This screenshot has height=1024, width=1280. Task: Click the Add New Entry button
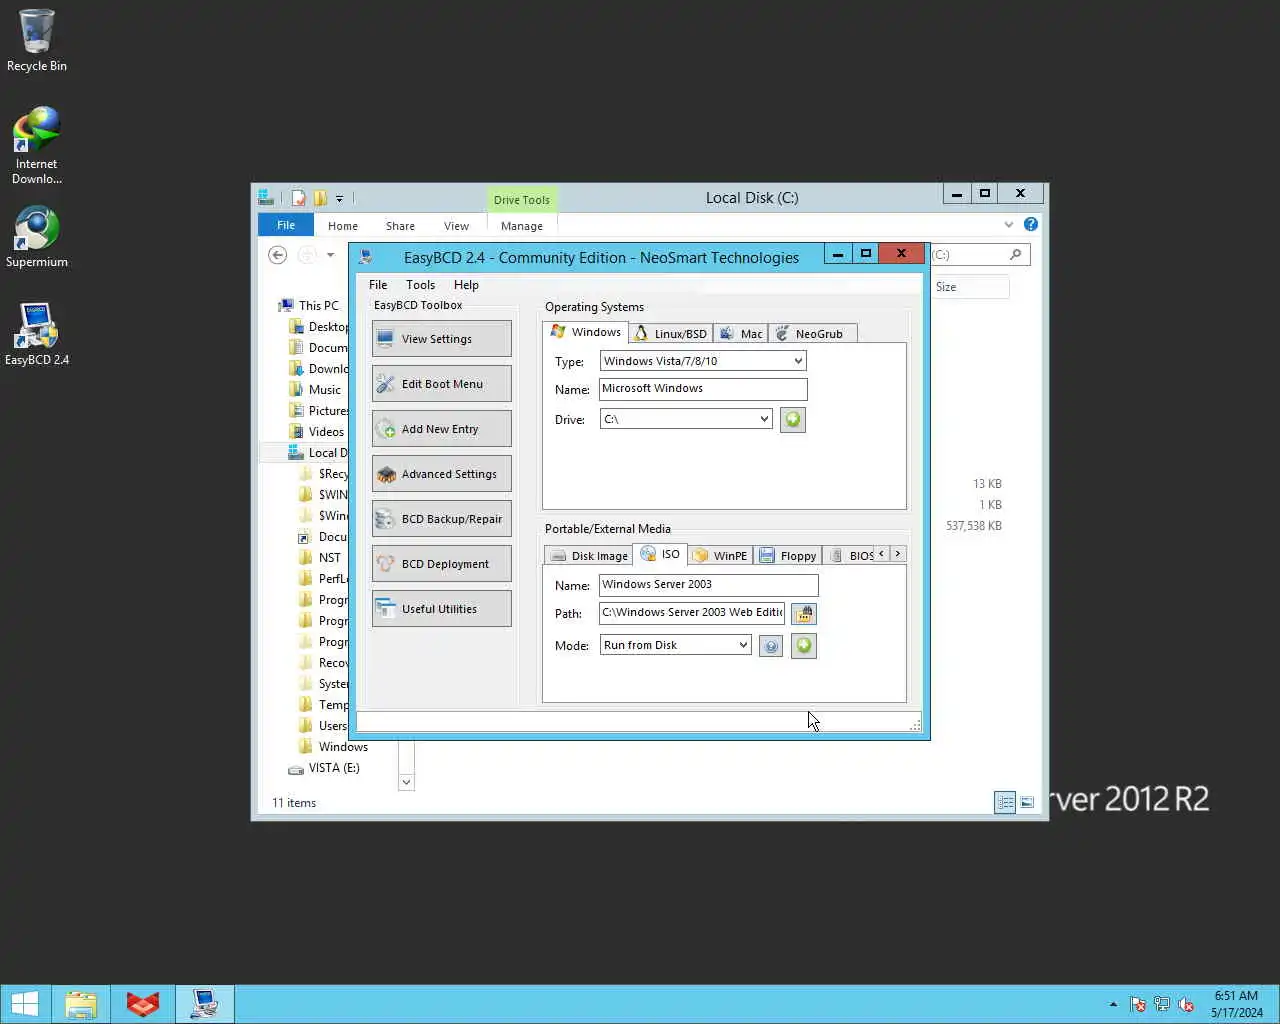(x=441, y=428)
